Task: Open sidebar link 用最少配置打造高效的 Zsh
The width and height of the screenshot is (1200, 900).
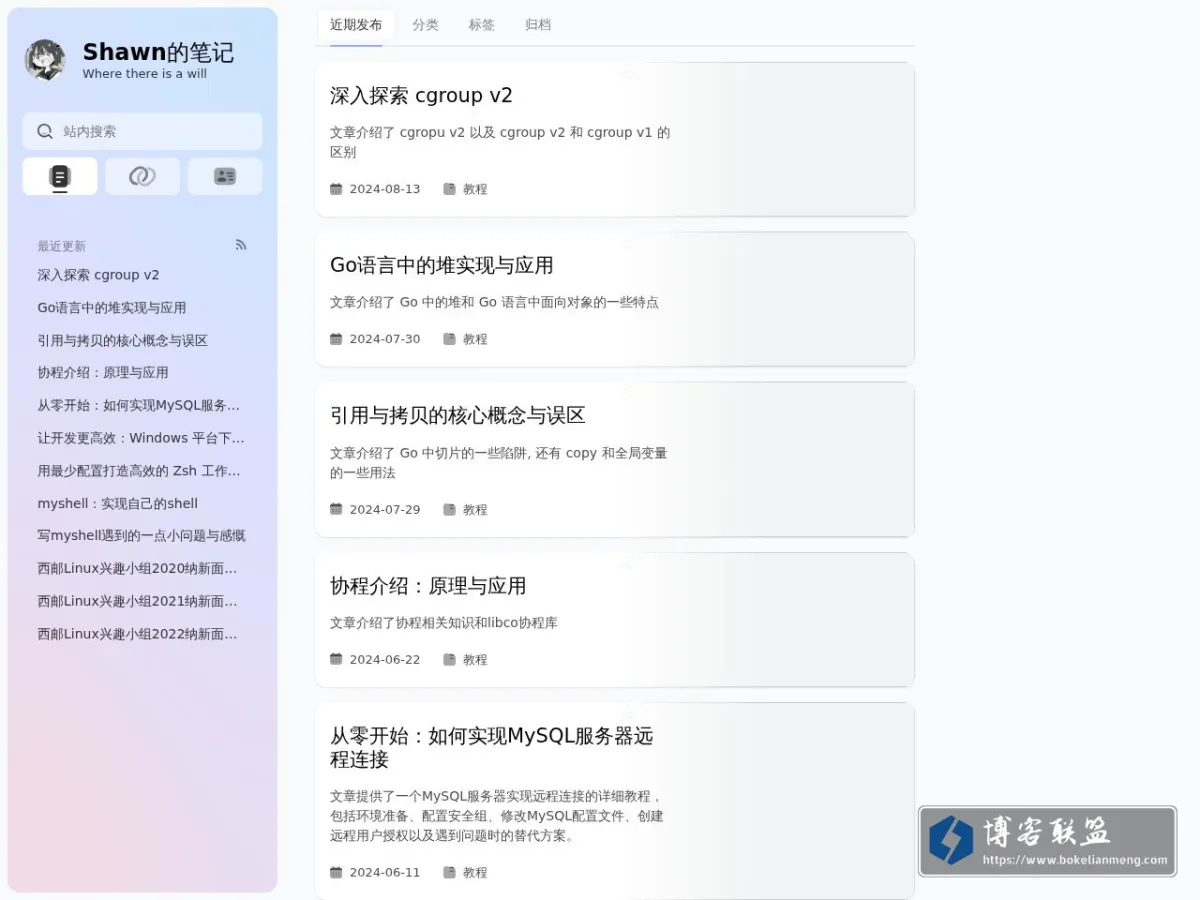Action: 141,471
